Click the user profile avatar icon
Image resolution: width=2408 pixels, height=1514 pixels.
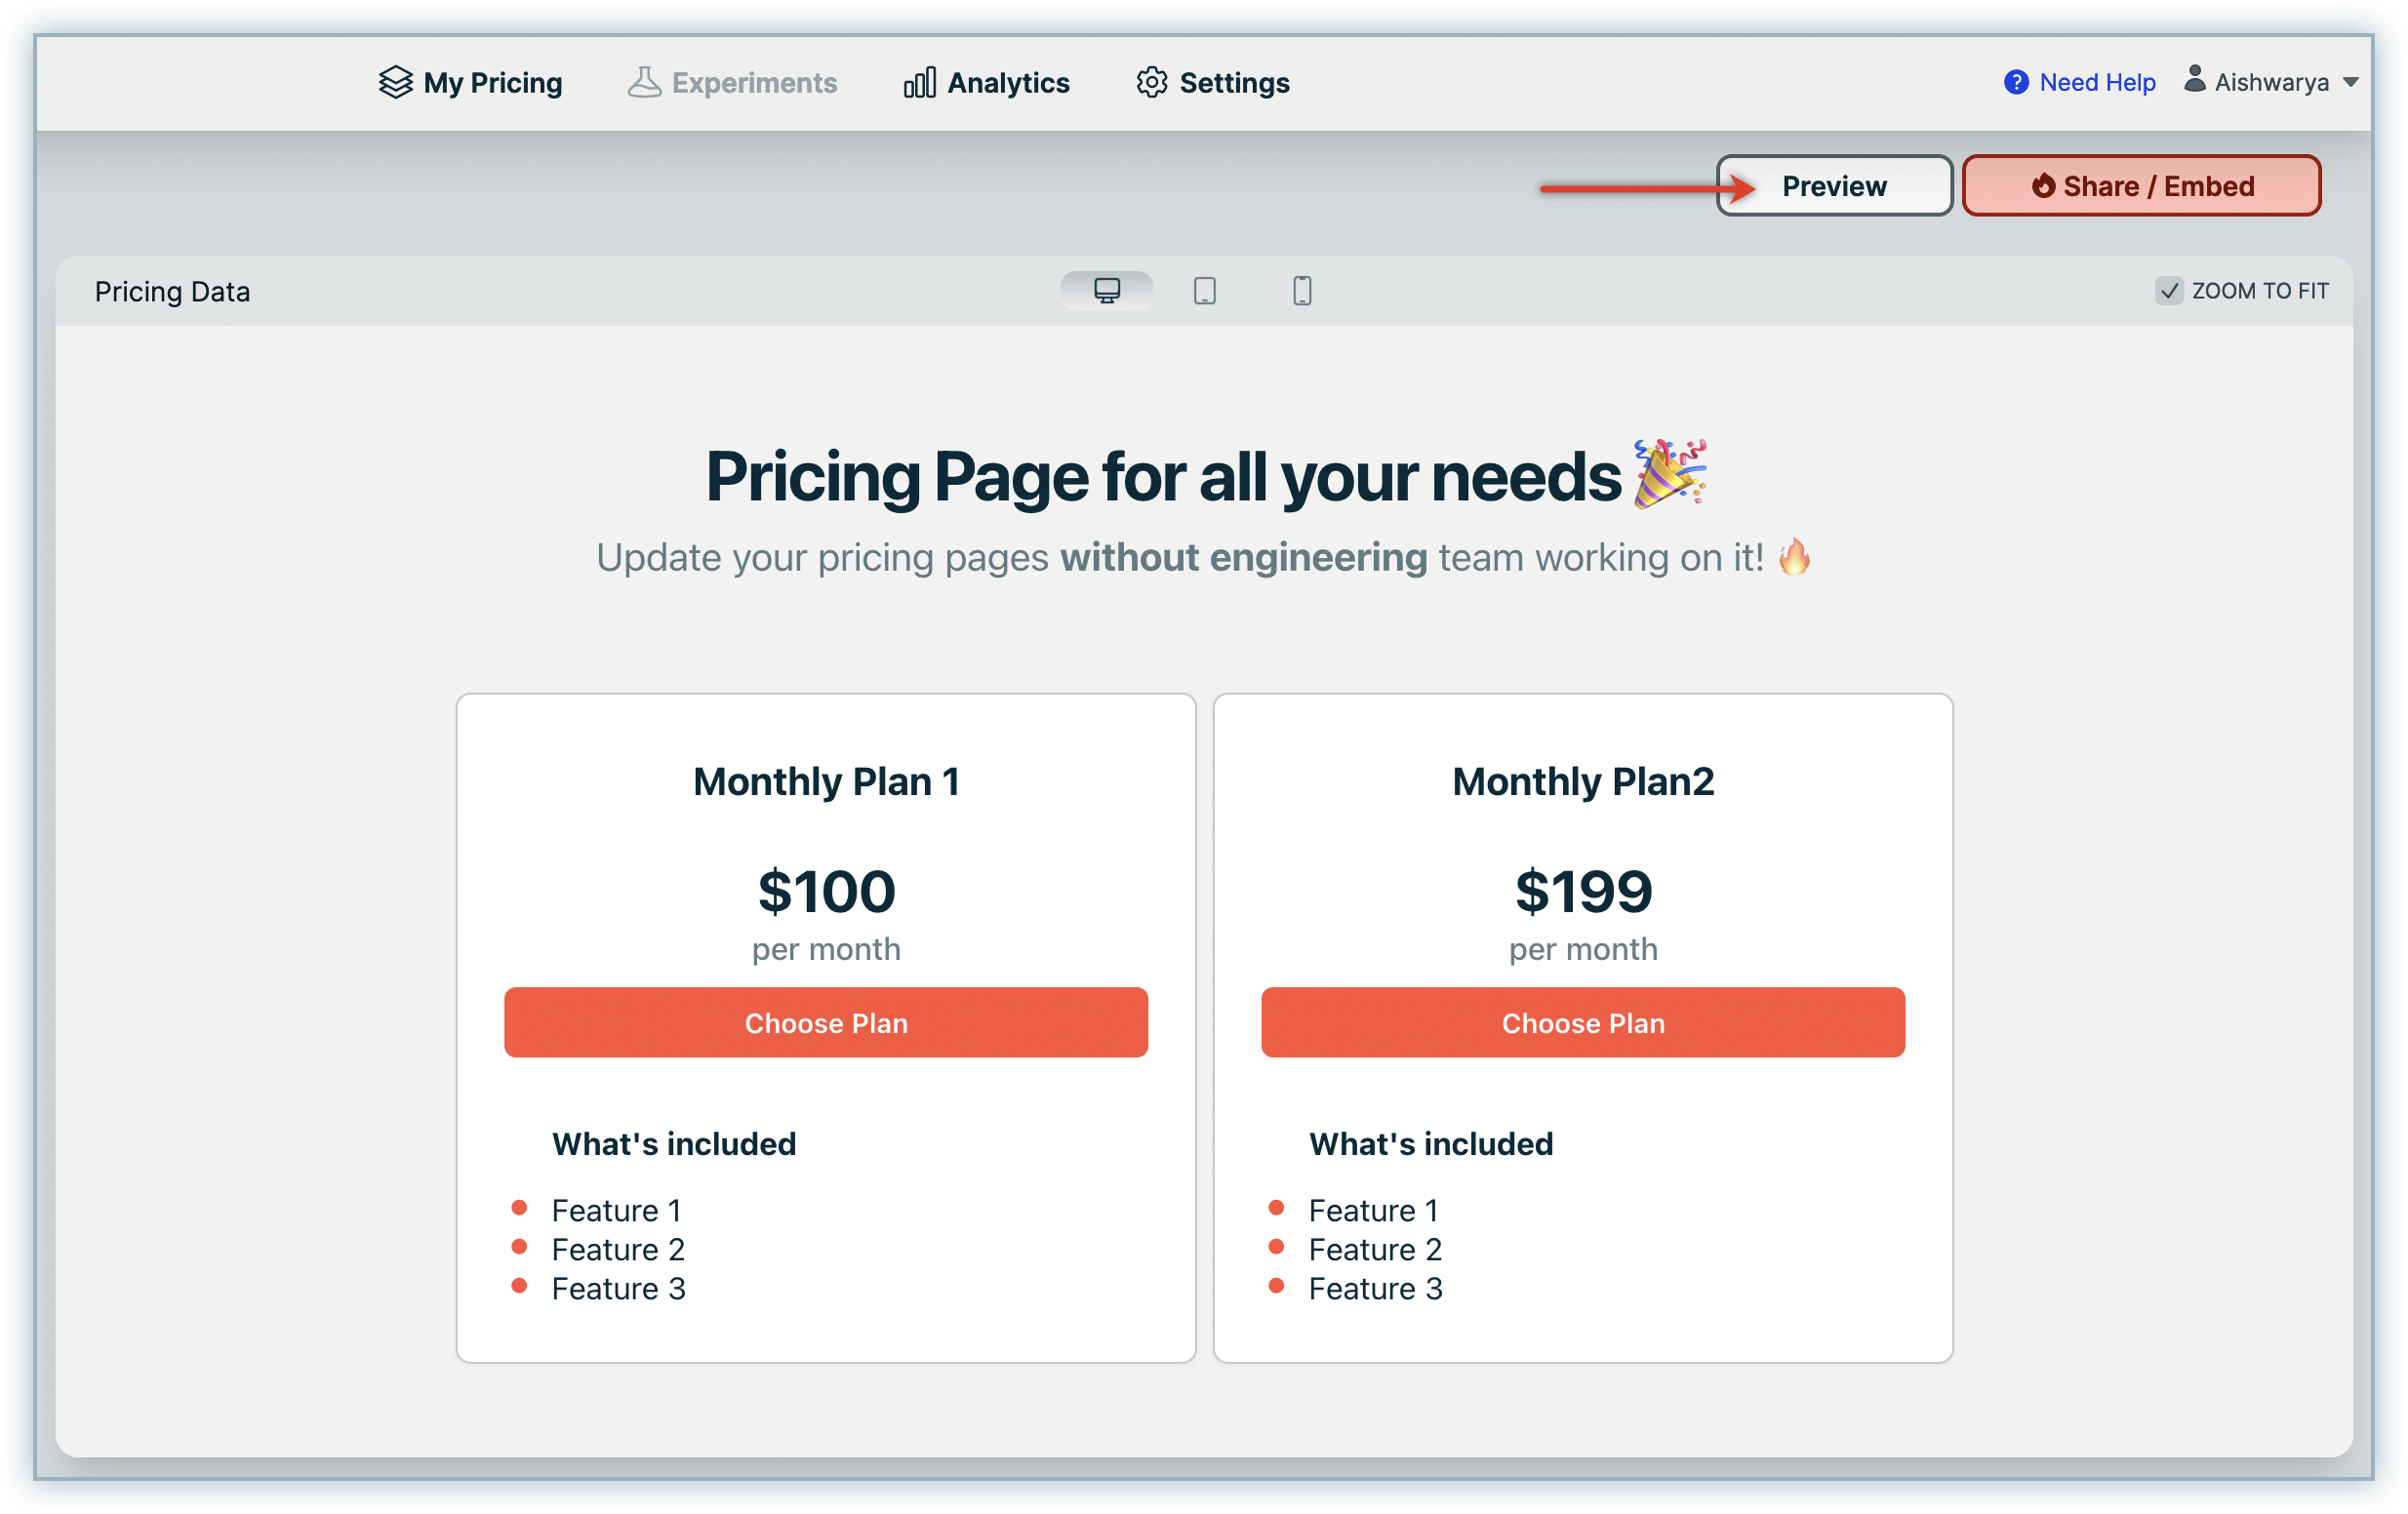pos(2194,79)
